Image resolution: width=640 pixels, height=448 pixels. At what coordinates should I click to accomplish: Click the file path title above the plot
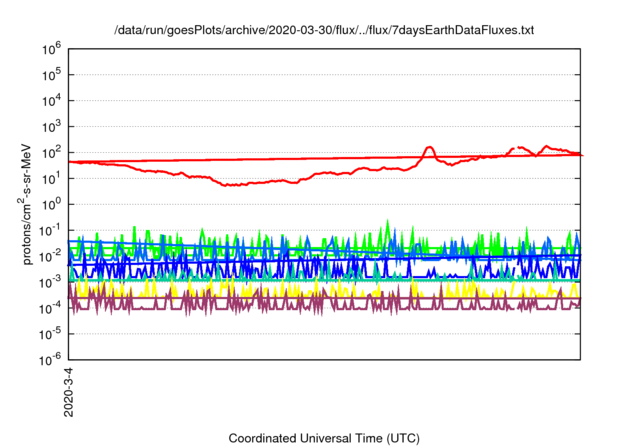tap(325, 31)
